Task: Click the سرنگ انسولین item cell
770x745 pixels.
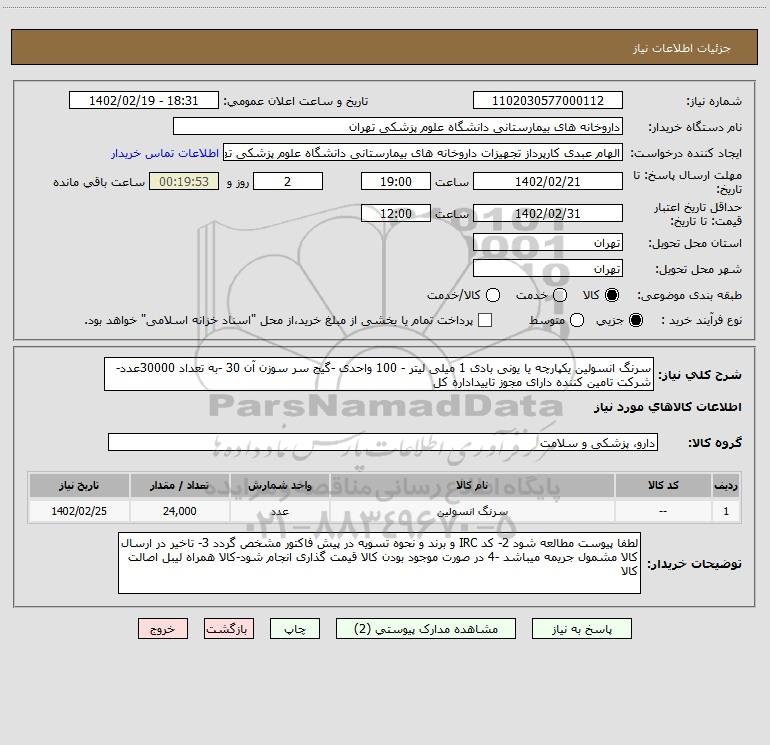Action: tap(472, 511)
